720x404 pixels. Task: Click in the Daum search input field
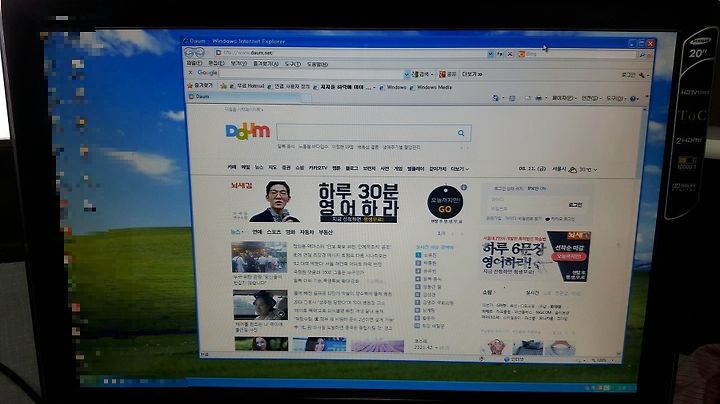[366, 133]
